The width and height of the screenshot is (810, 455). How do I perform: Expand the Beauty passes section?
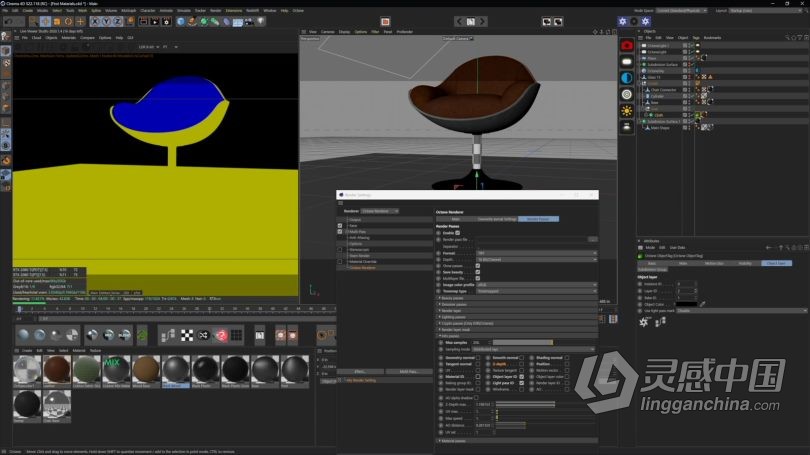517,298
